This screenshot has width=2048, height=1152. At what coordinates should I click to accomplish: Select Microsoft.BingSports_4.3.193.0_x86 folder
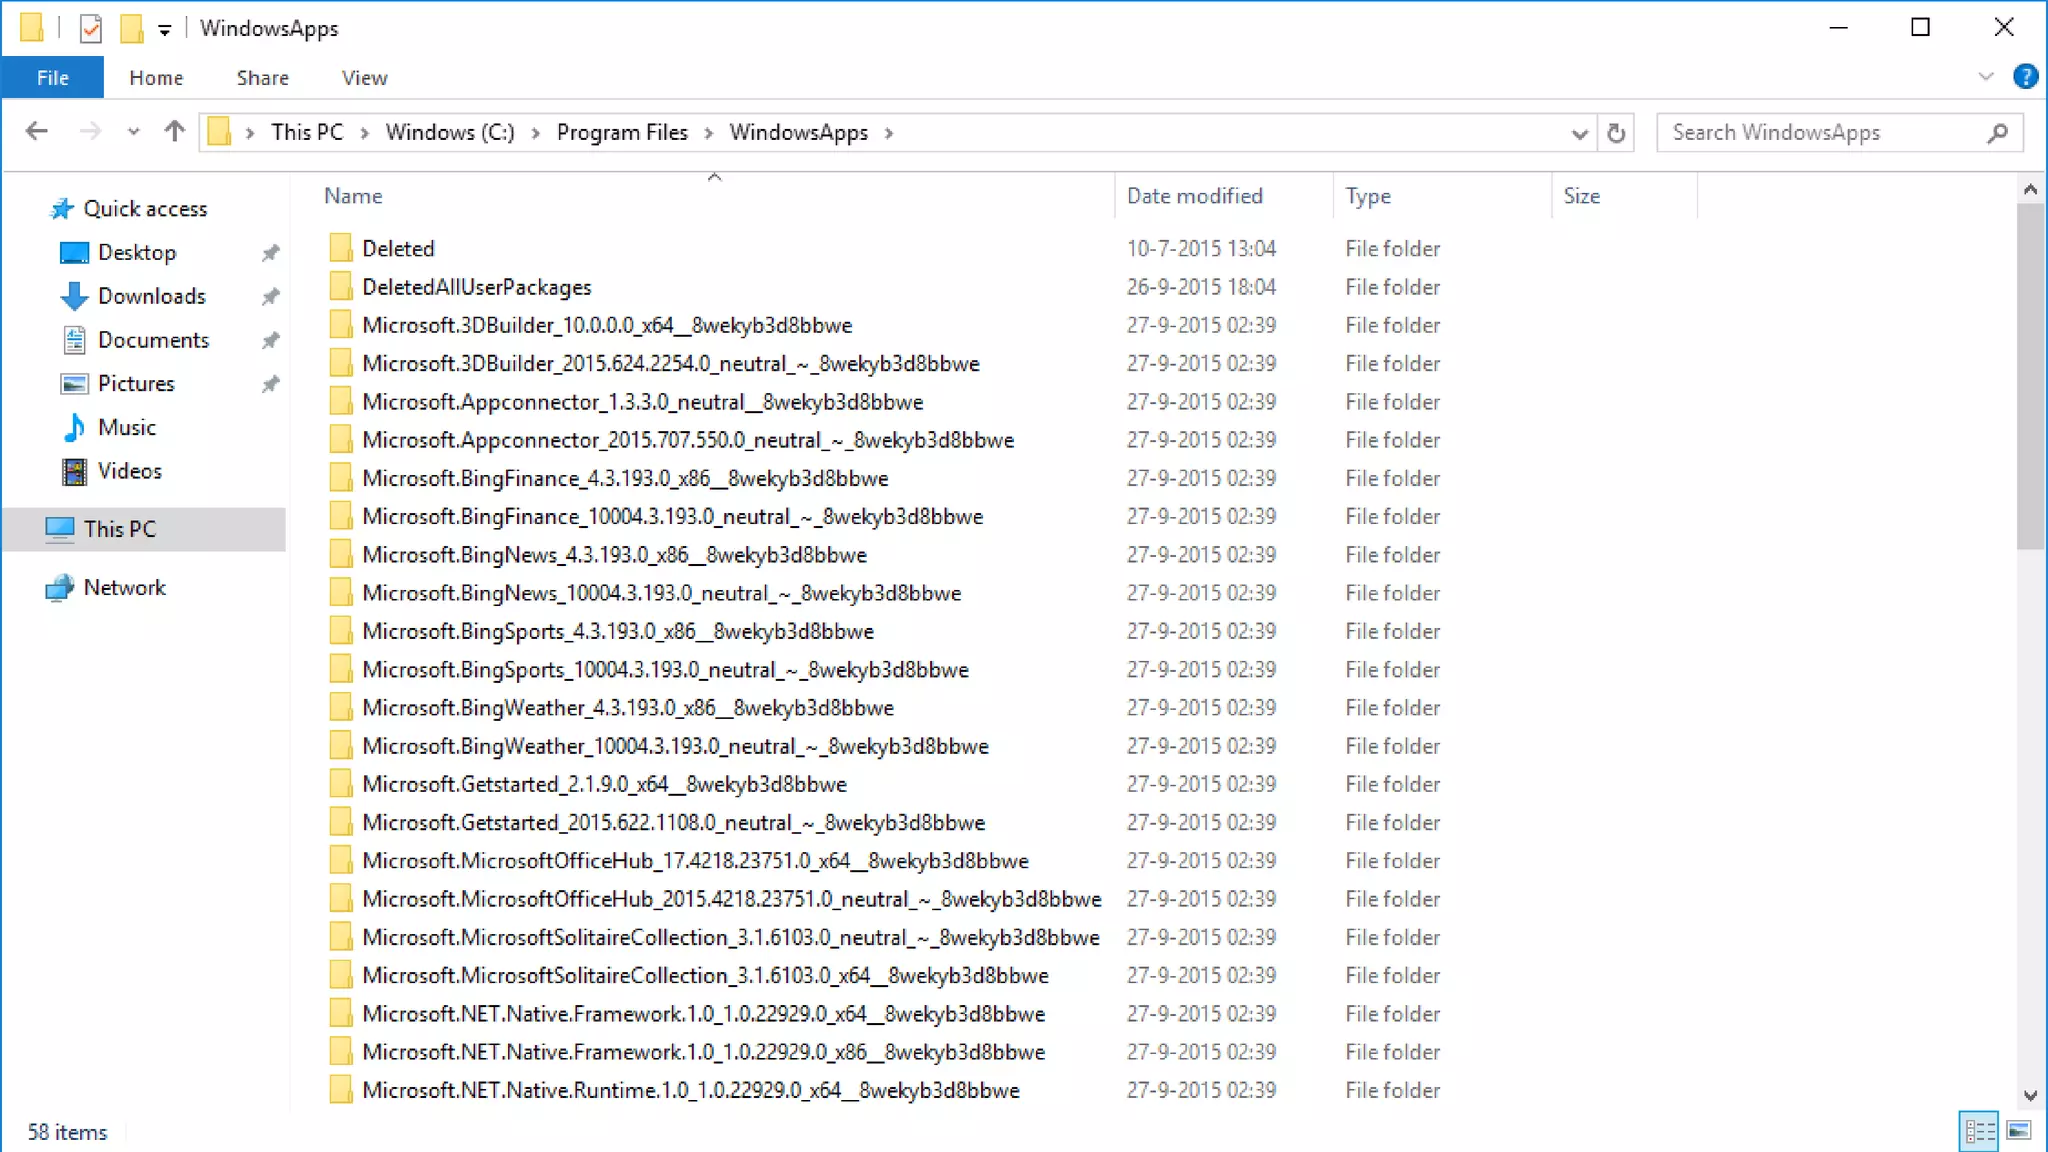pos(618,631)
